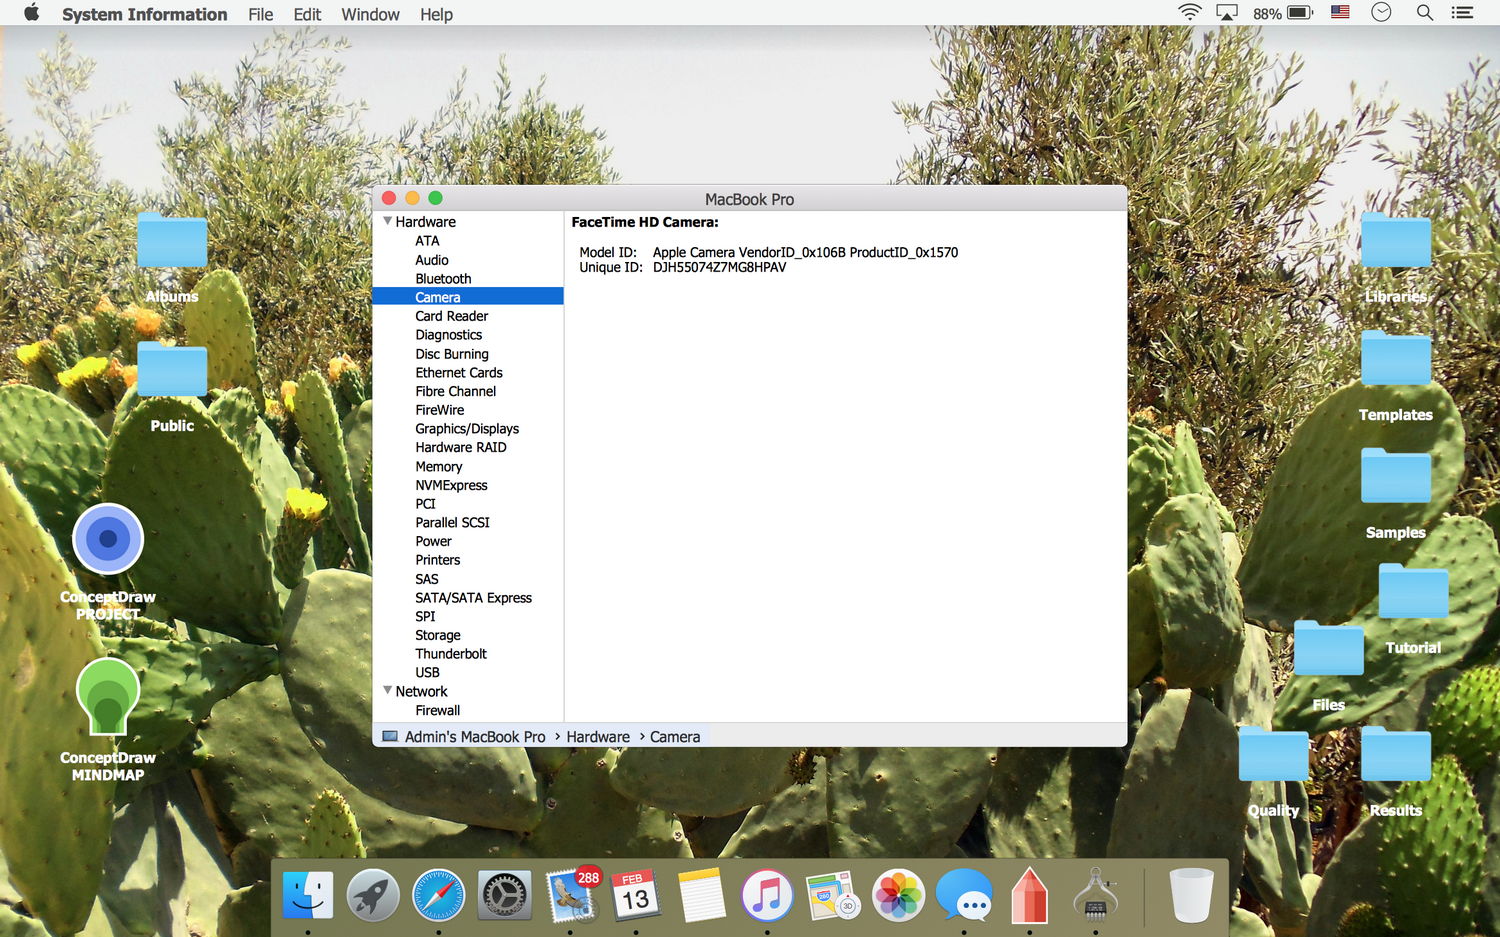Launch System Preferences from the Dock

504,895
